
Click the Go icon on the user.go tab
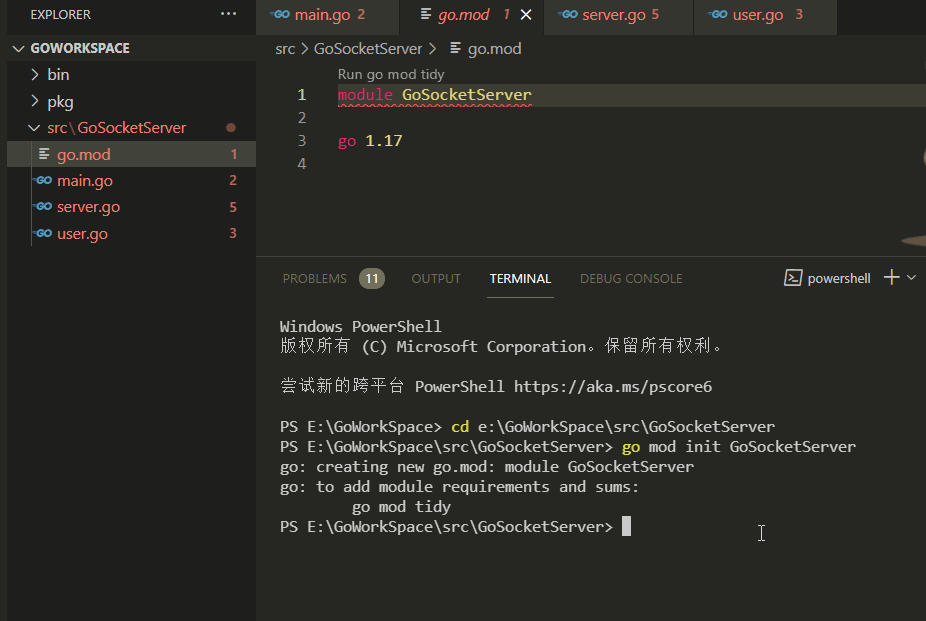[718, 14]
